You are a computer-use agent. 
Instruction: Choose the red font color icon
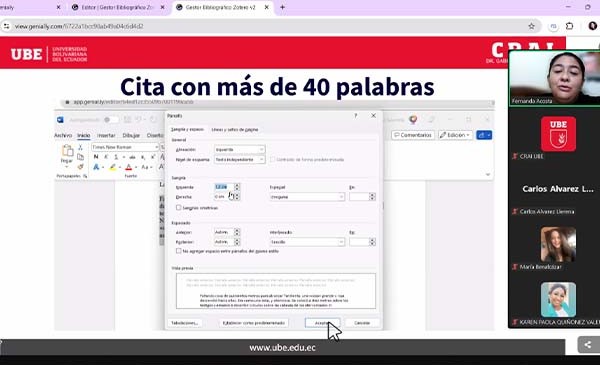click(x=129, y=167)
